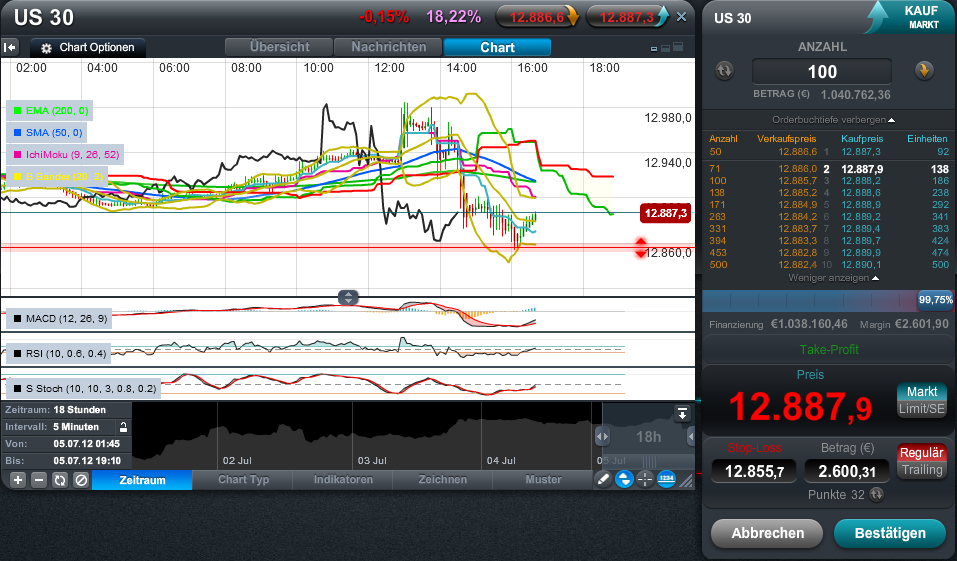This screenshot has width=957, height=561.
Task: Click the Abbrechen button
Action: point(767,533)
